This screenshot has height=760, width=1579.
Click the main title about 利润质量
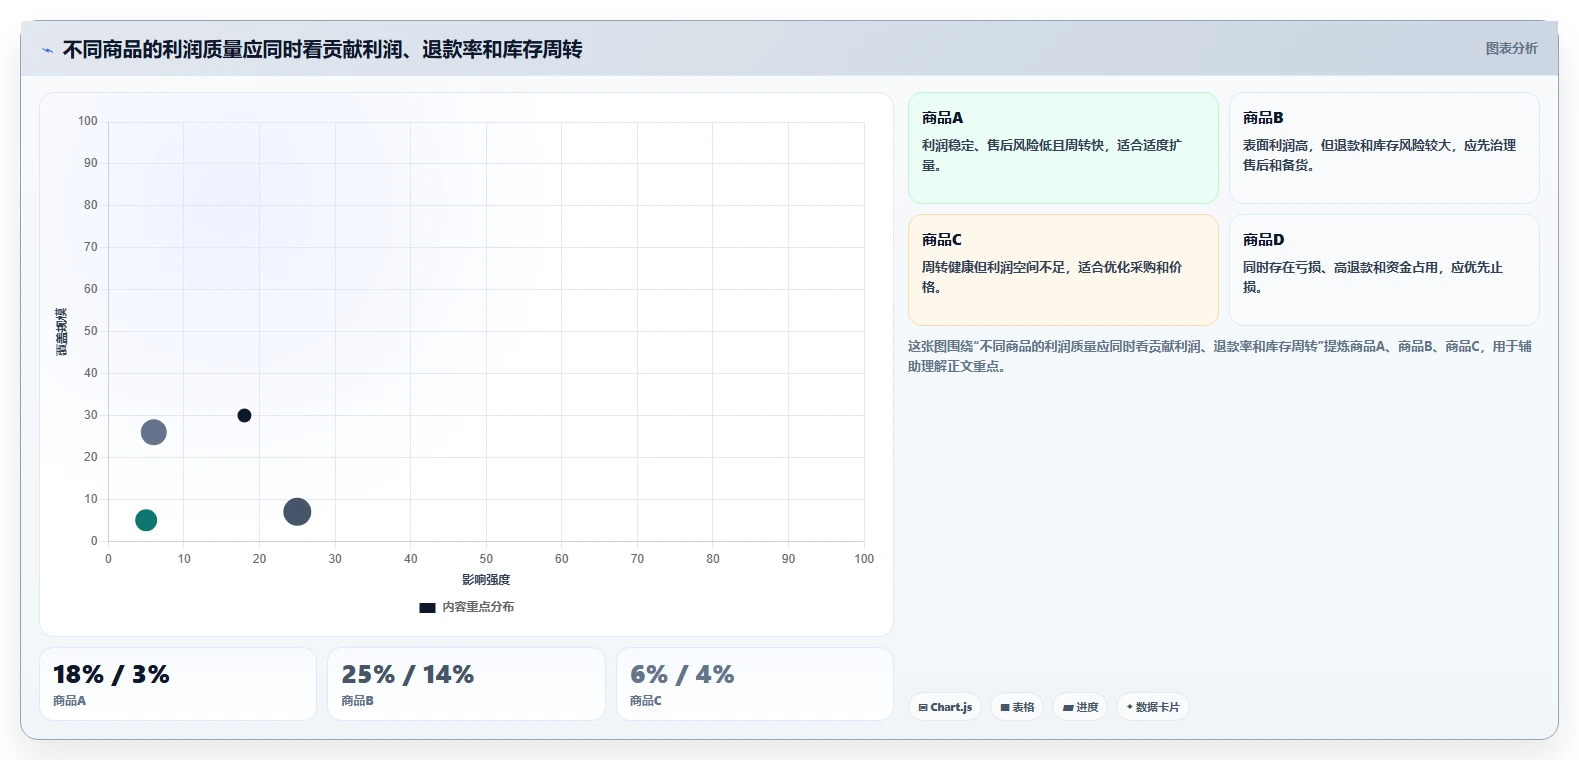[322, 49]
